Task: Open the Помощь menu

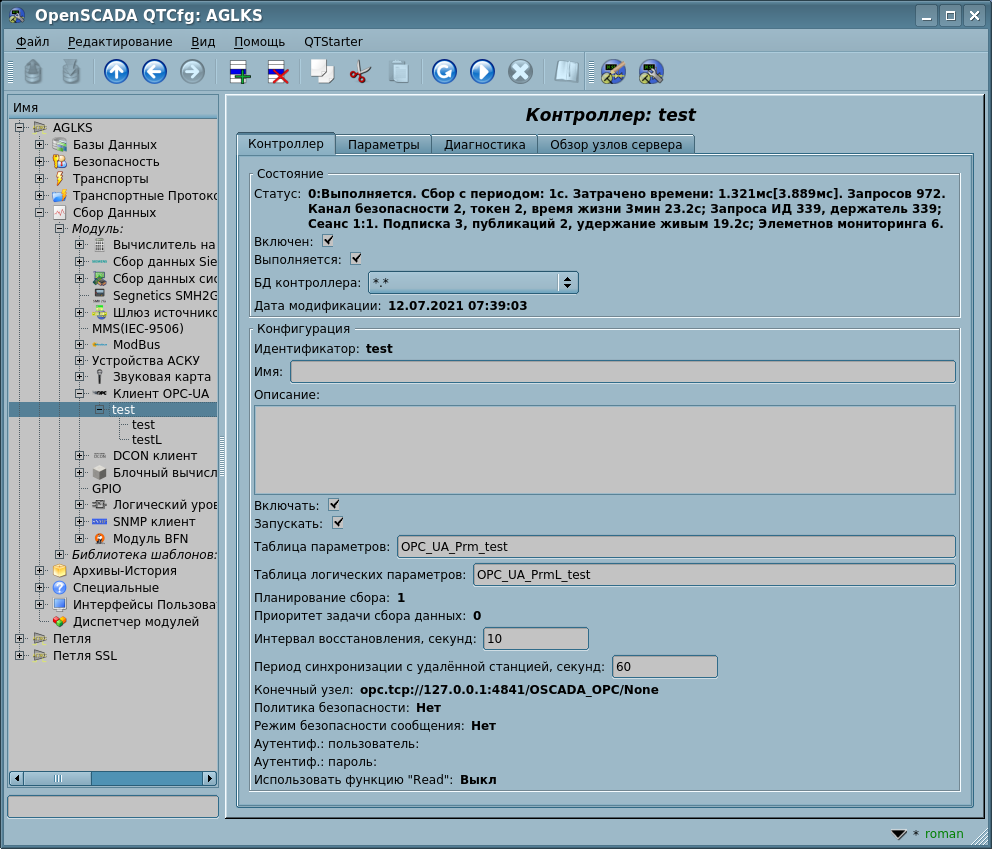Action: [x=259, y=42]
